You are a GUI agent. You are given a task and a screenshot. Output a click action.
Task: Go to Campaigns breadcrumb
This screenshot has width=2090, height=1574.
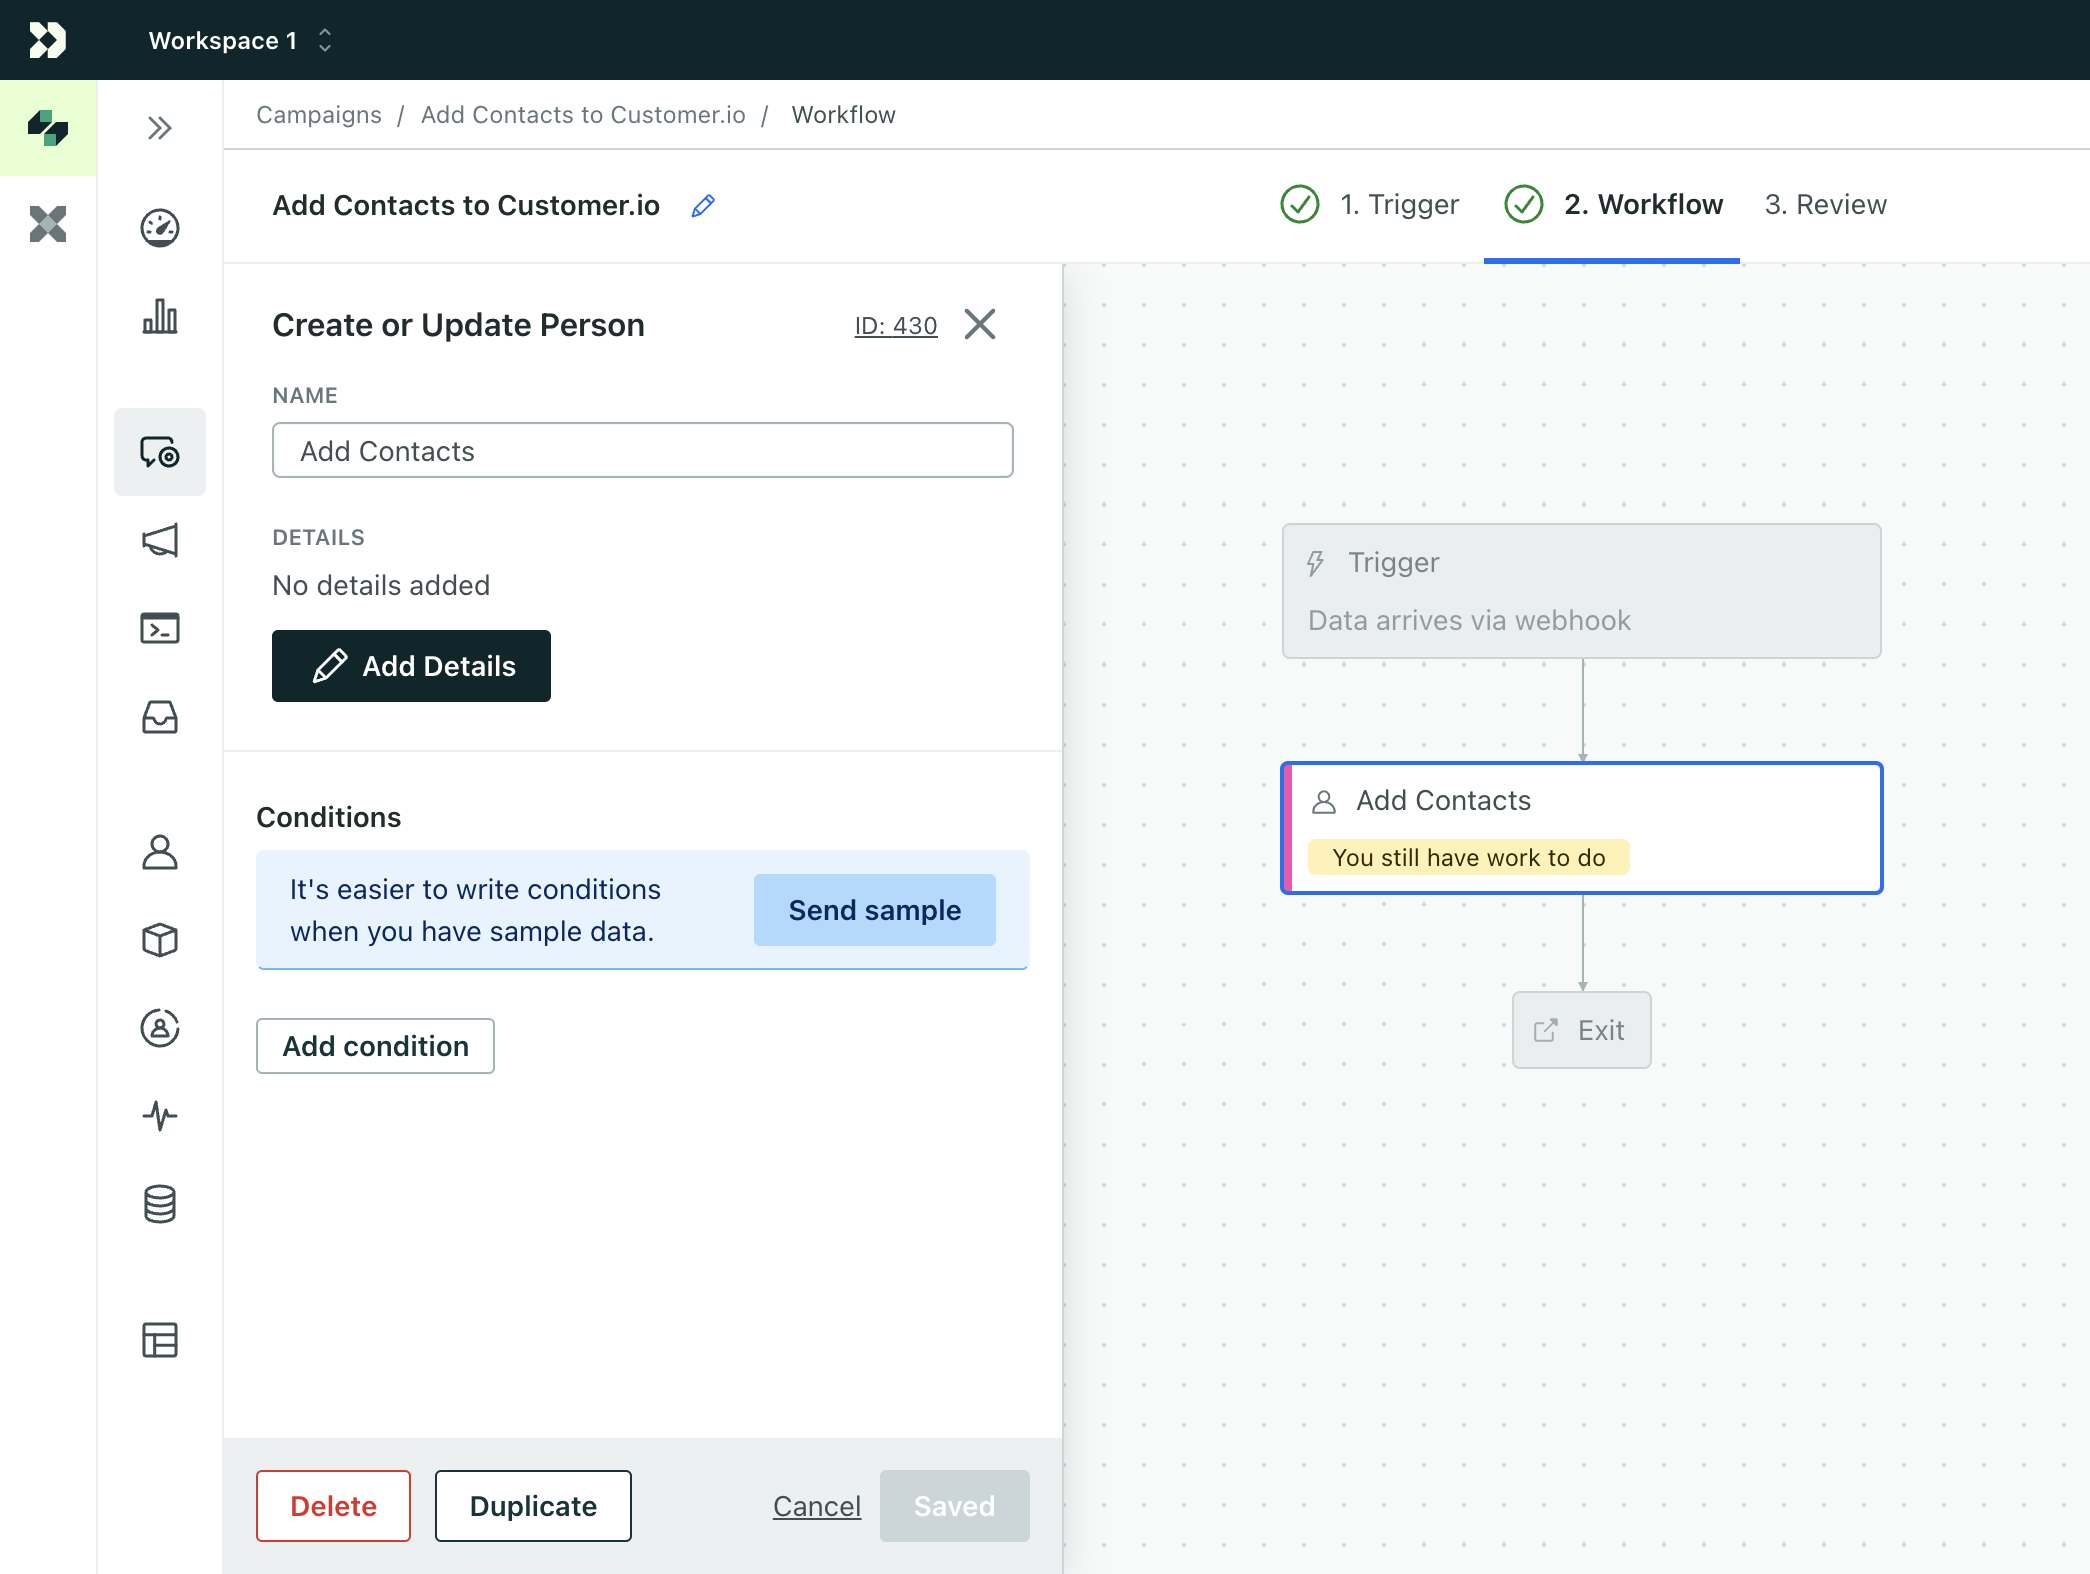(x=319, y=115)
